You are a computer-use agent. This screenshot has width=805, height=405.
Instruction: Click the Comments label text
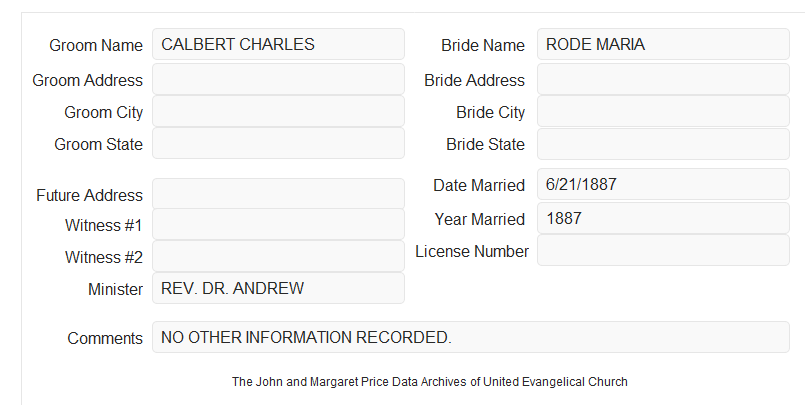[x=105, y=338]
